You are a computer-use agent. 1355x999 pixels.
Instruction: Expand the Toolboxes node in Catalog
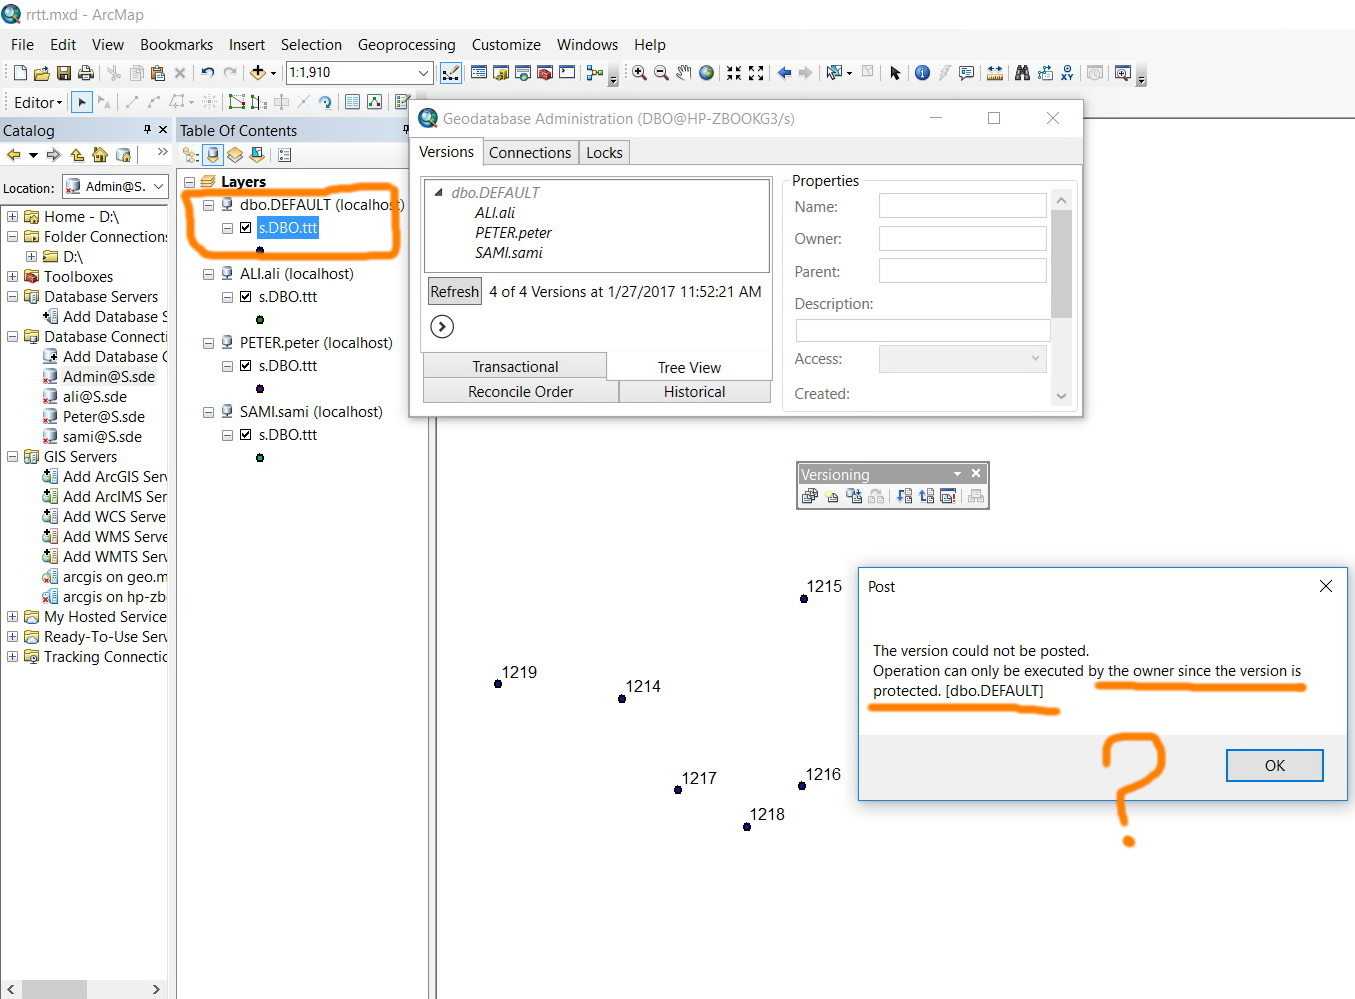coord(12,277)
